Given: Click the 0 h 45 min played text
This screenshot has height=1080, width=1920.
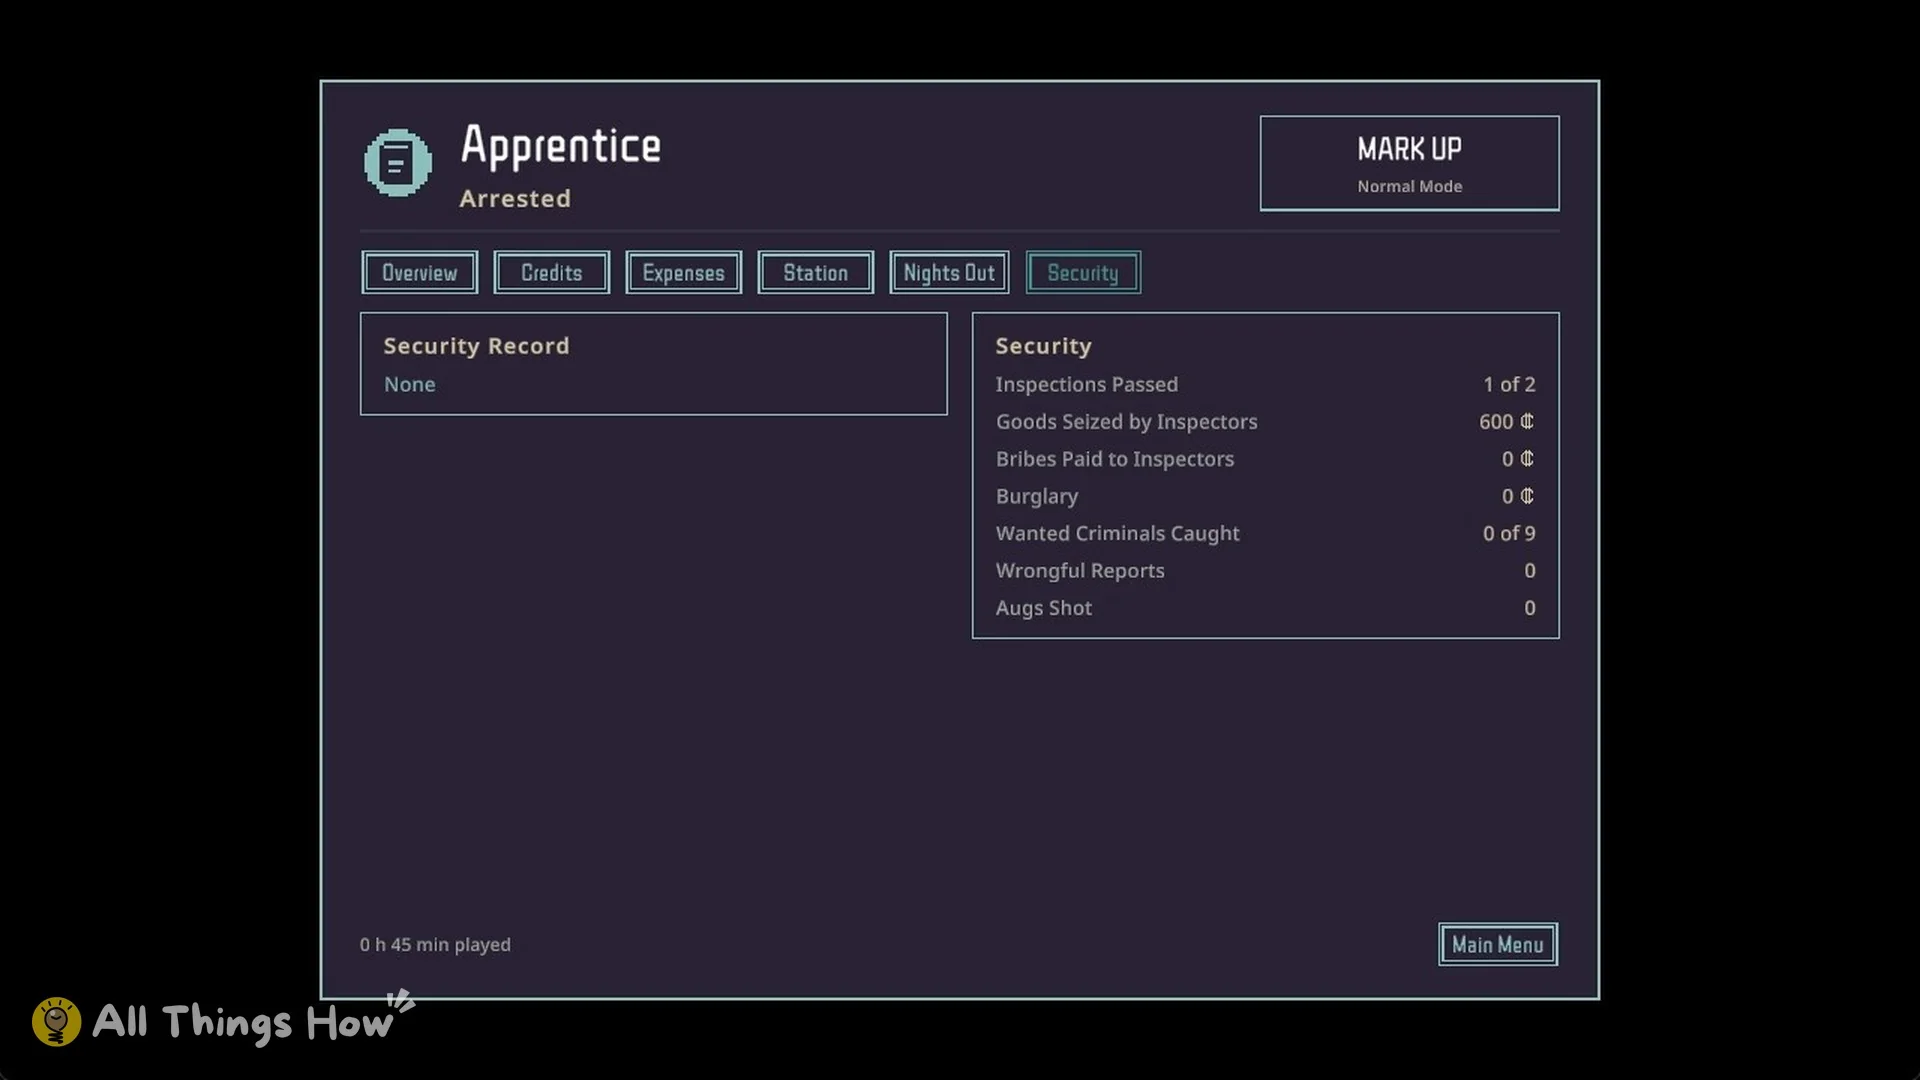Looking at the screenshot, I should point(435,945).
